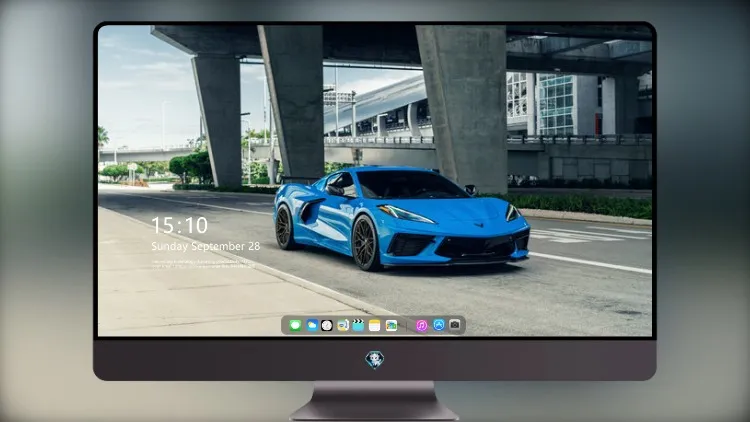Screen dimensions: 750x422
Task: Open the green Messages app in dock
Action: click(295, 325)
